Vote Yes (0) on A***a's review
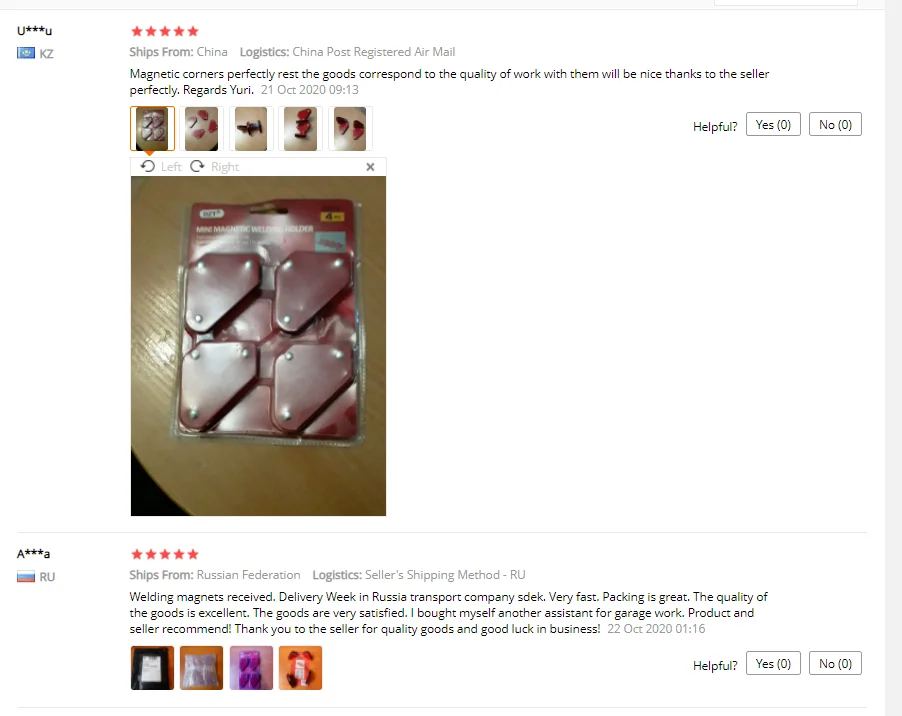This screenshot has width=902, height=716. (773, 663)
